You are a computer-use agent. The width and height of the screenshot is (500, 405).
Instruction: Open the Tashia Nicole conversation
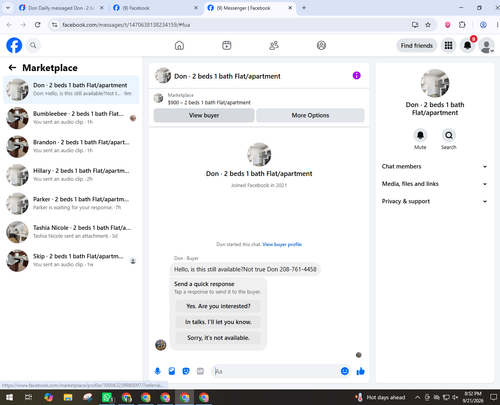click(71, 232)
